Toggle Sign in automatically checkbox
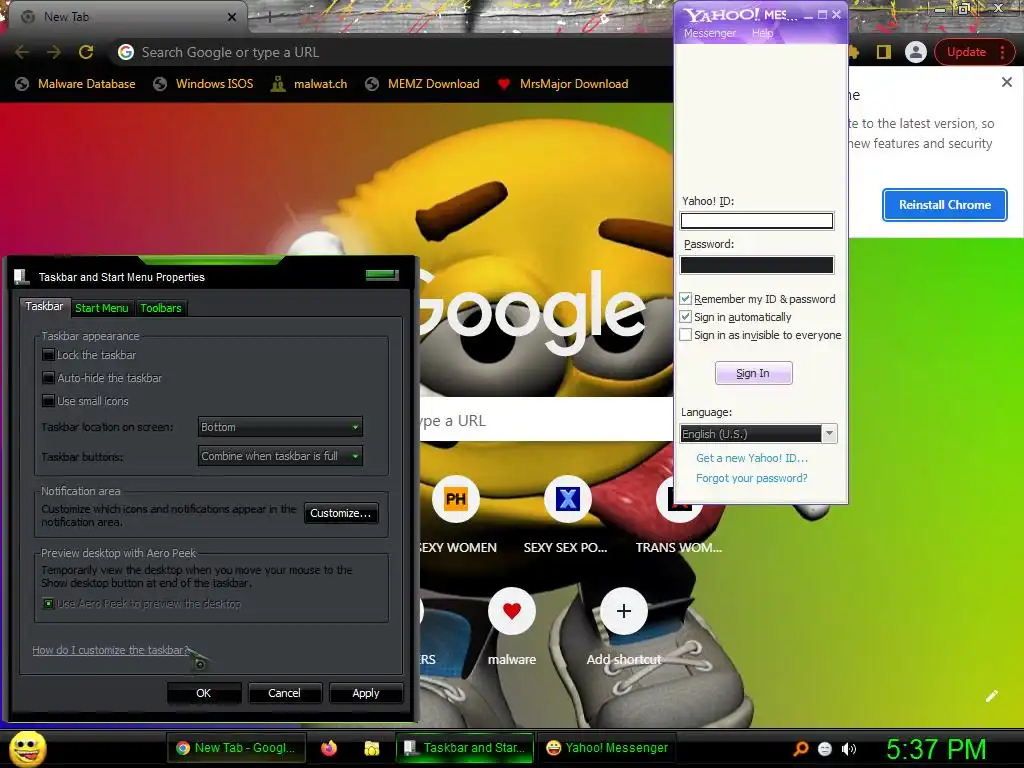 686,317
